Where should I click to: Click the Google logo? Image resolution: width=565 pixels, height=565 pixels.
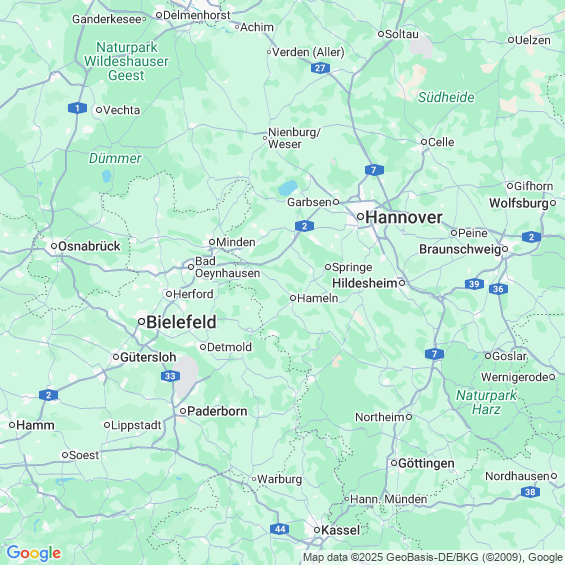tap(34, 553)
